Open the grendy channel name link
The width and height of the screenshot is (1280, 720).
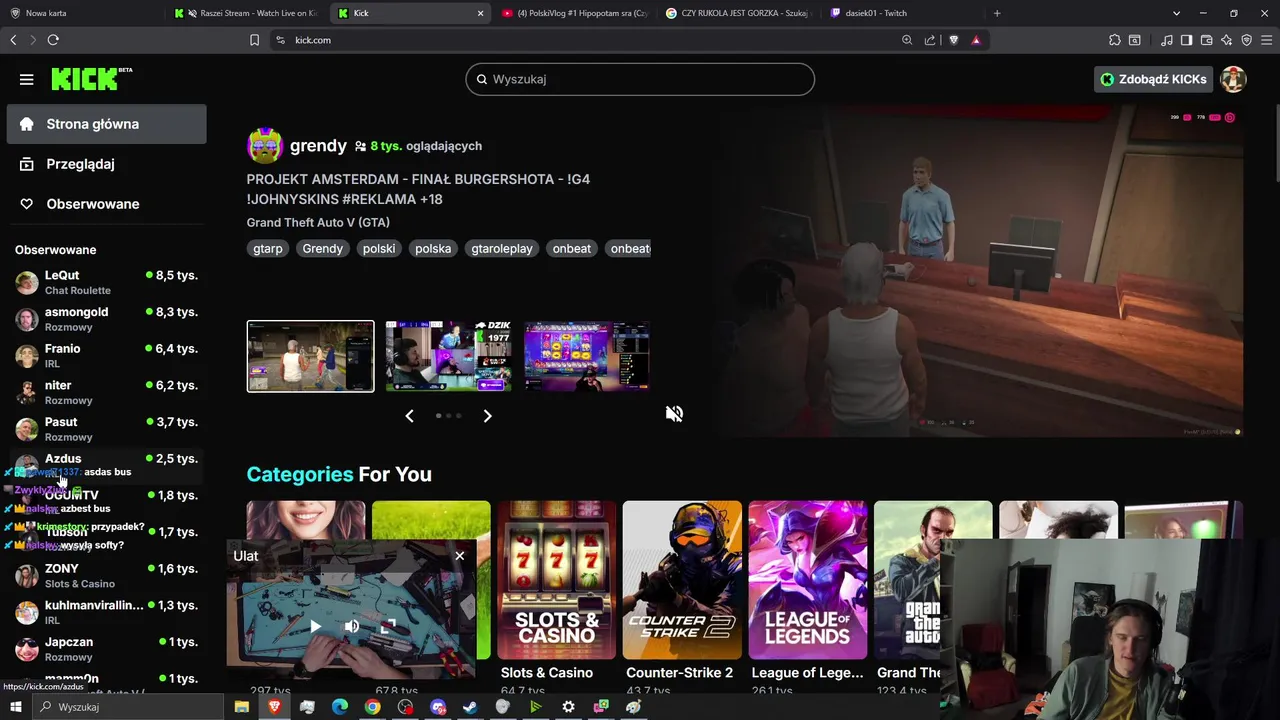pos(318,146)
